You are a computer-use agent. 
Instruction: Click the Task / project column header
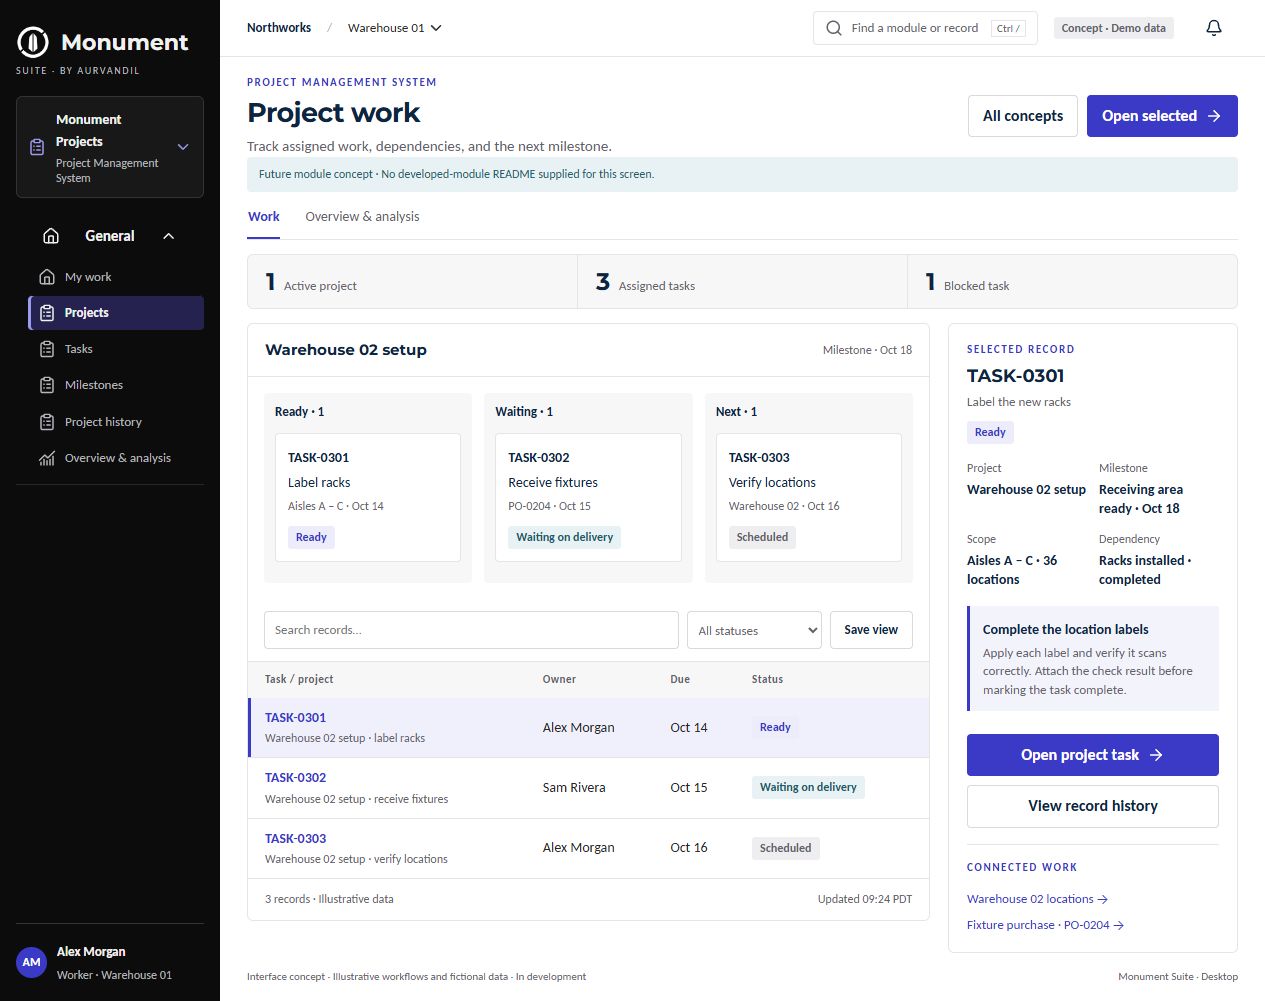point(299,679)
